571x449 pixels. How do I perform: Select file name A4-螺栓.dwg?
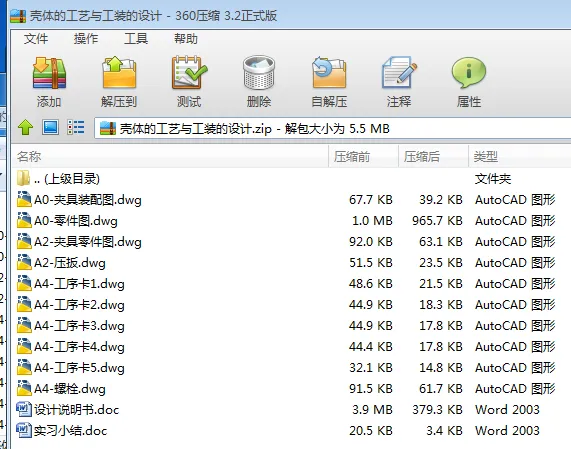pos(70,389)
